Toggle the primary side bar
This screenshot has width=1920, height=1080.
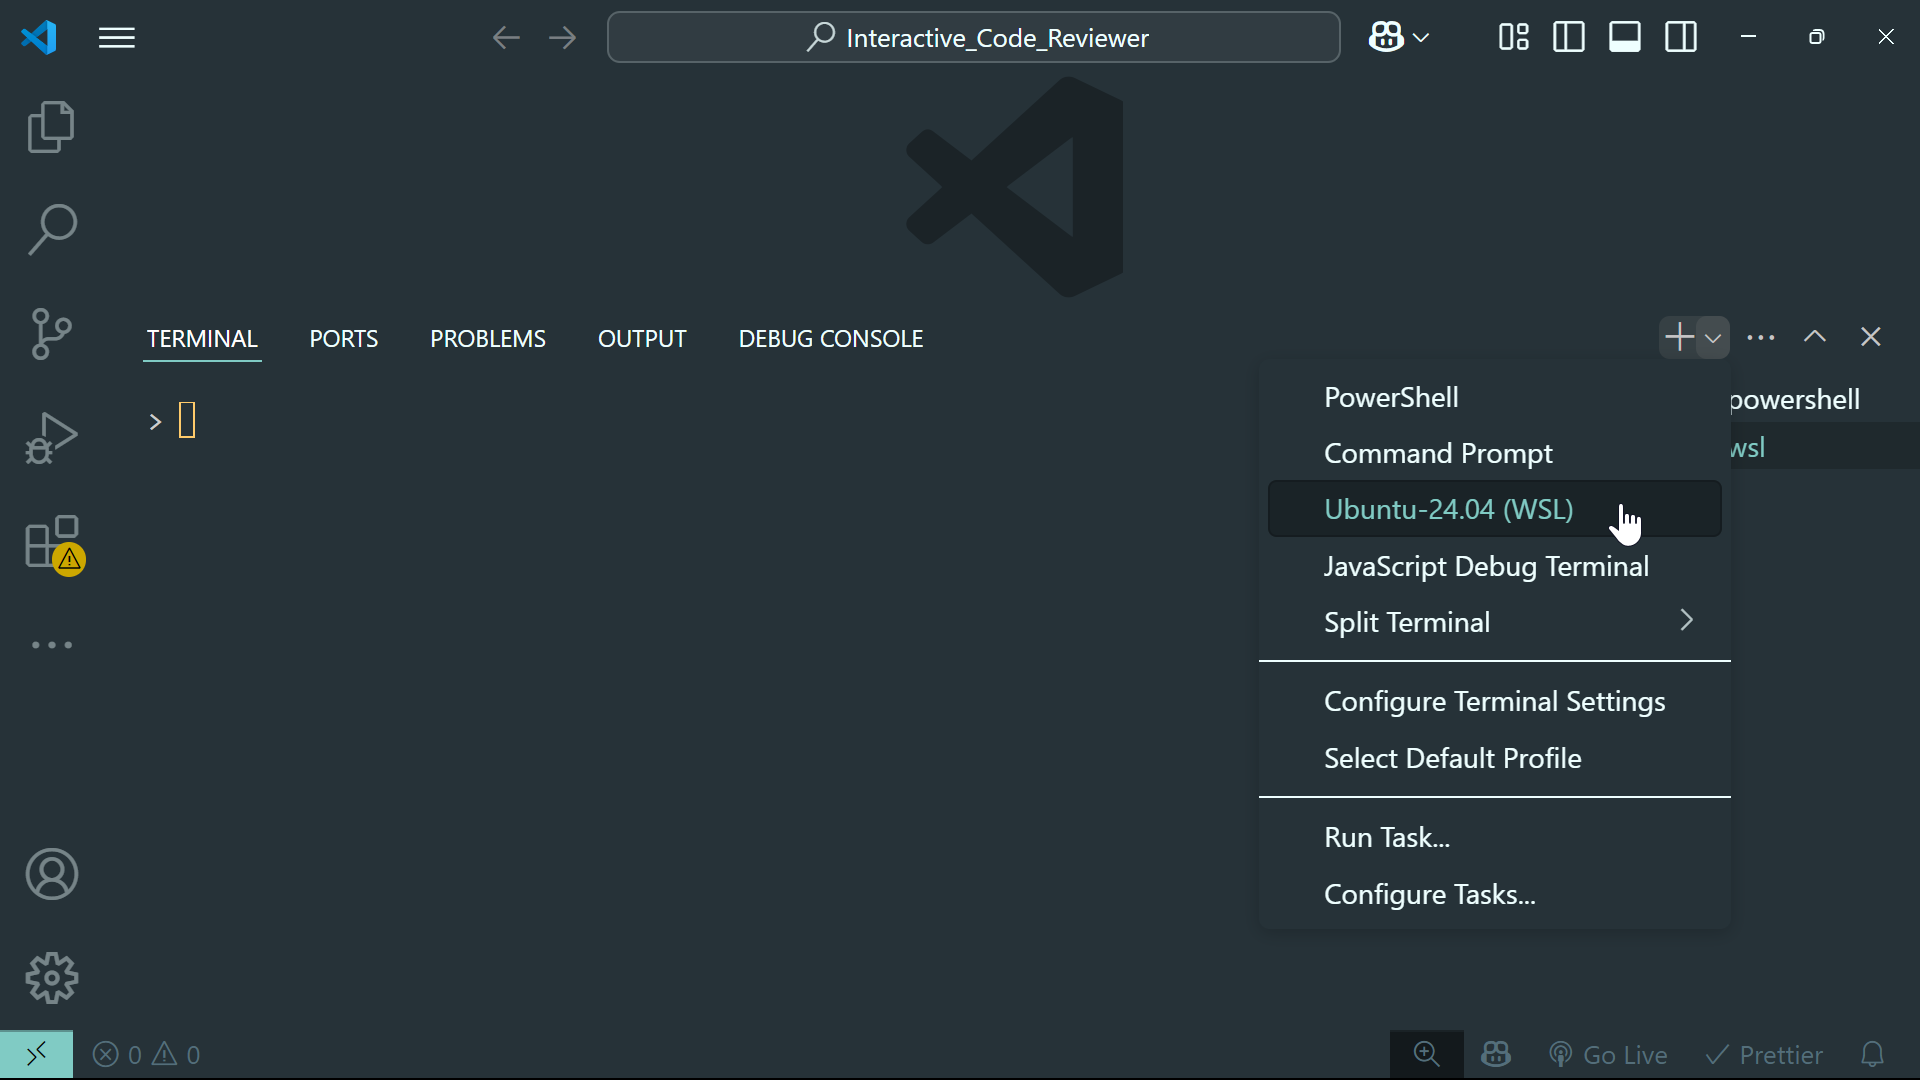1569,38
